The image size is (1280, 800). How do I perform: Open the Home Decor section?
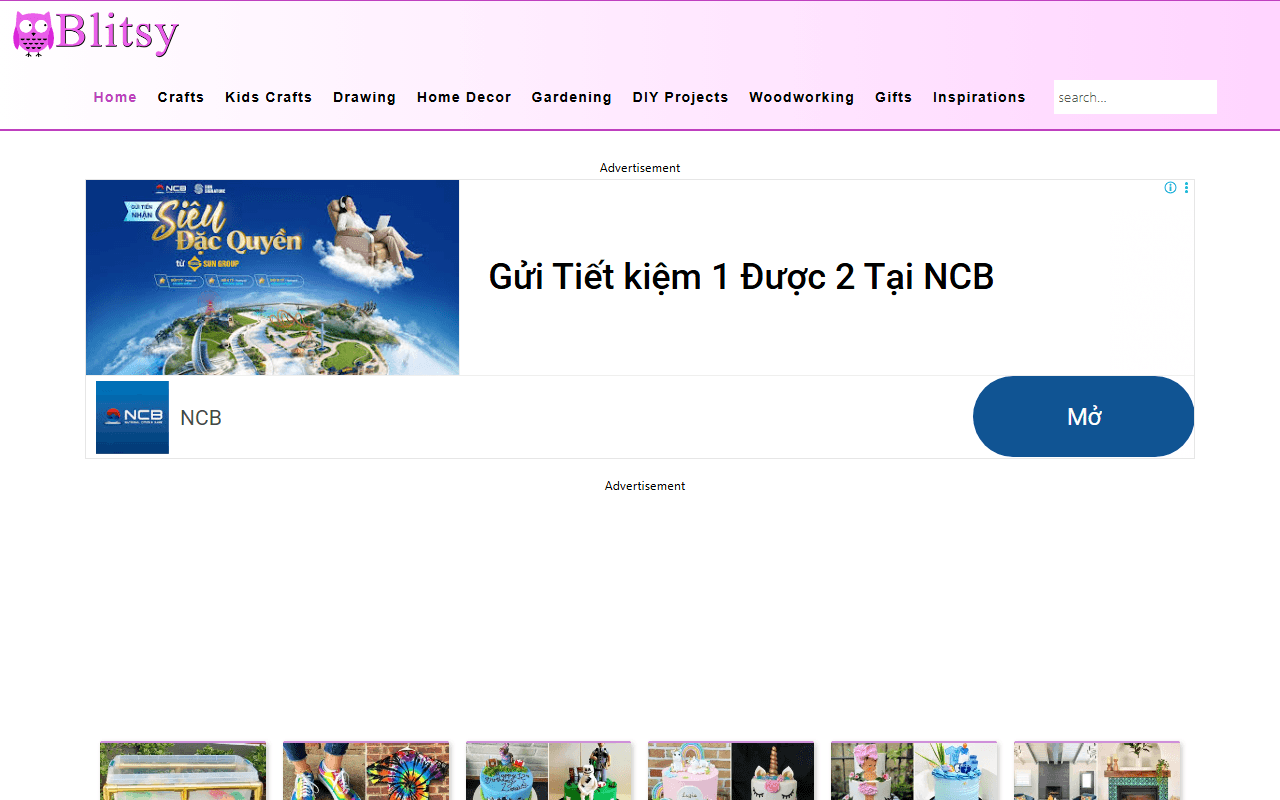tap(464, 97)
